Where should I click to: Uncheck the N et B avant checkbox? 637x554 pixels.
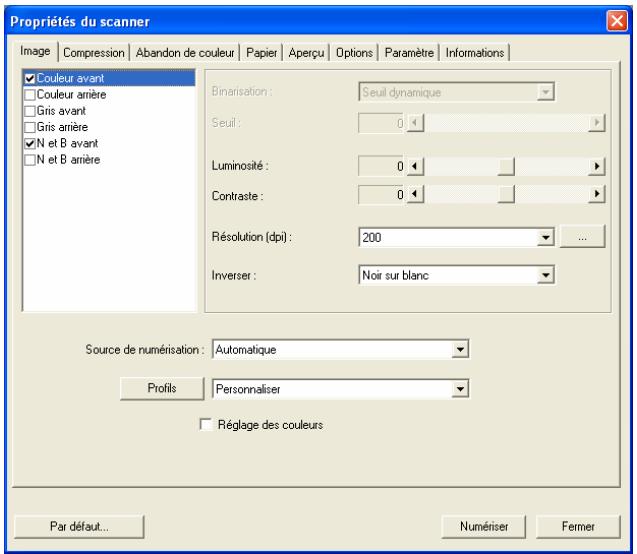tap(30, 143)
